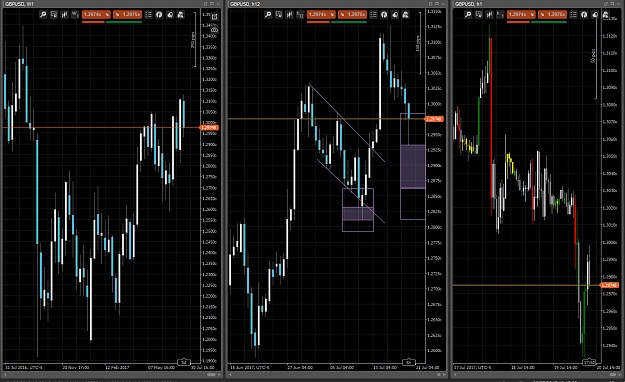Click Buy 1.2975 button in h12 chart

(352, 15)
